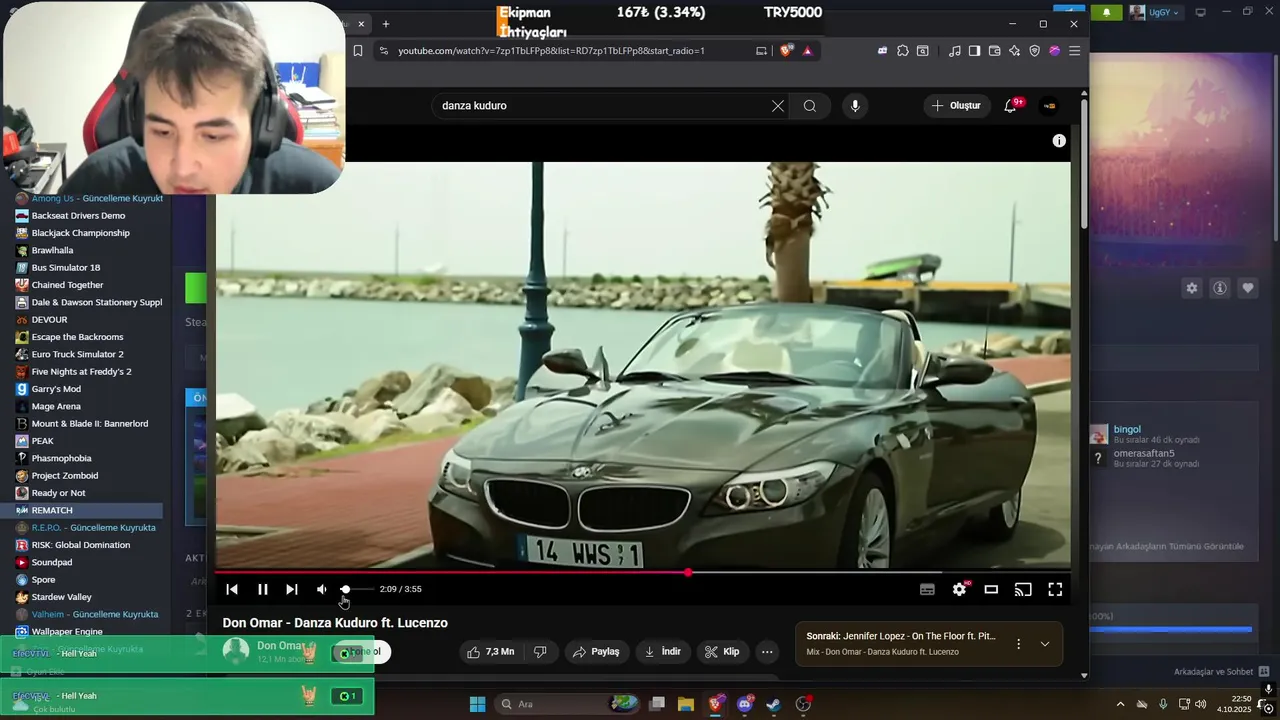Viewport: 1280px width, 720px height.
Task: Toggle the browser sidebar panel
Action: click(974, 51)
